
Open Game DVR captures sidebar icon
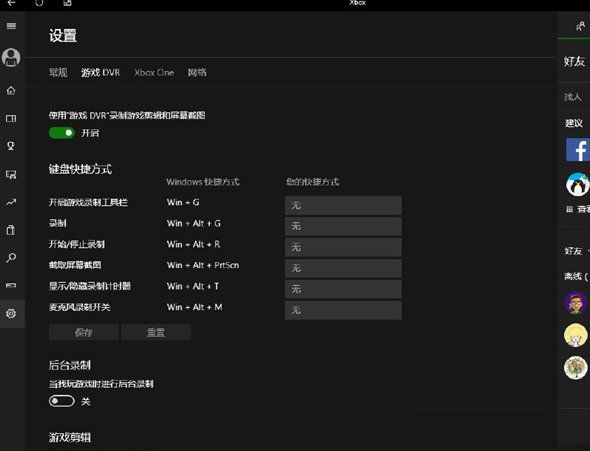[11, 174]
